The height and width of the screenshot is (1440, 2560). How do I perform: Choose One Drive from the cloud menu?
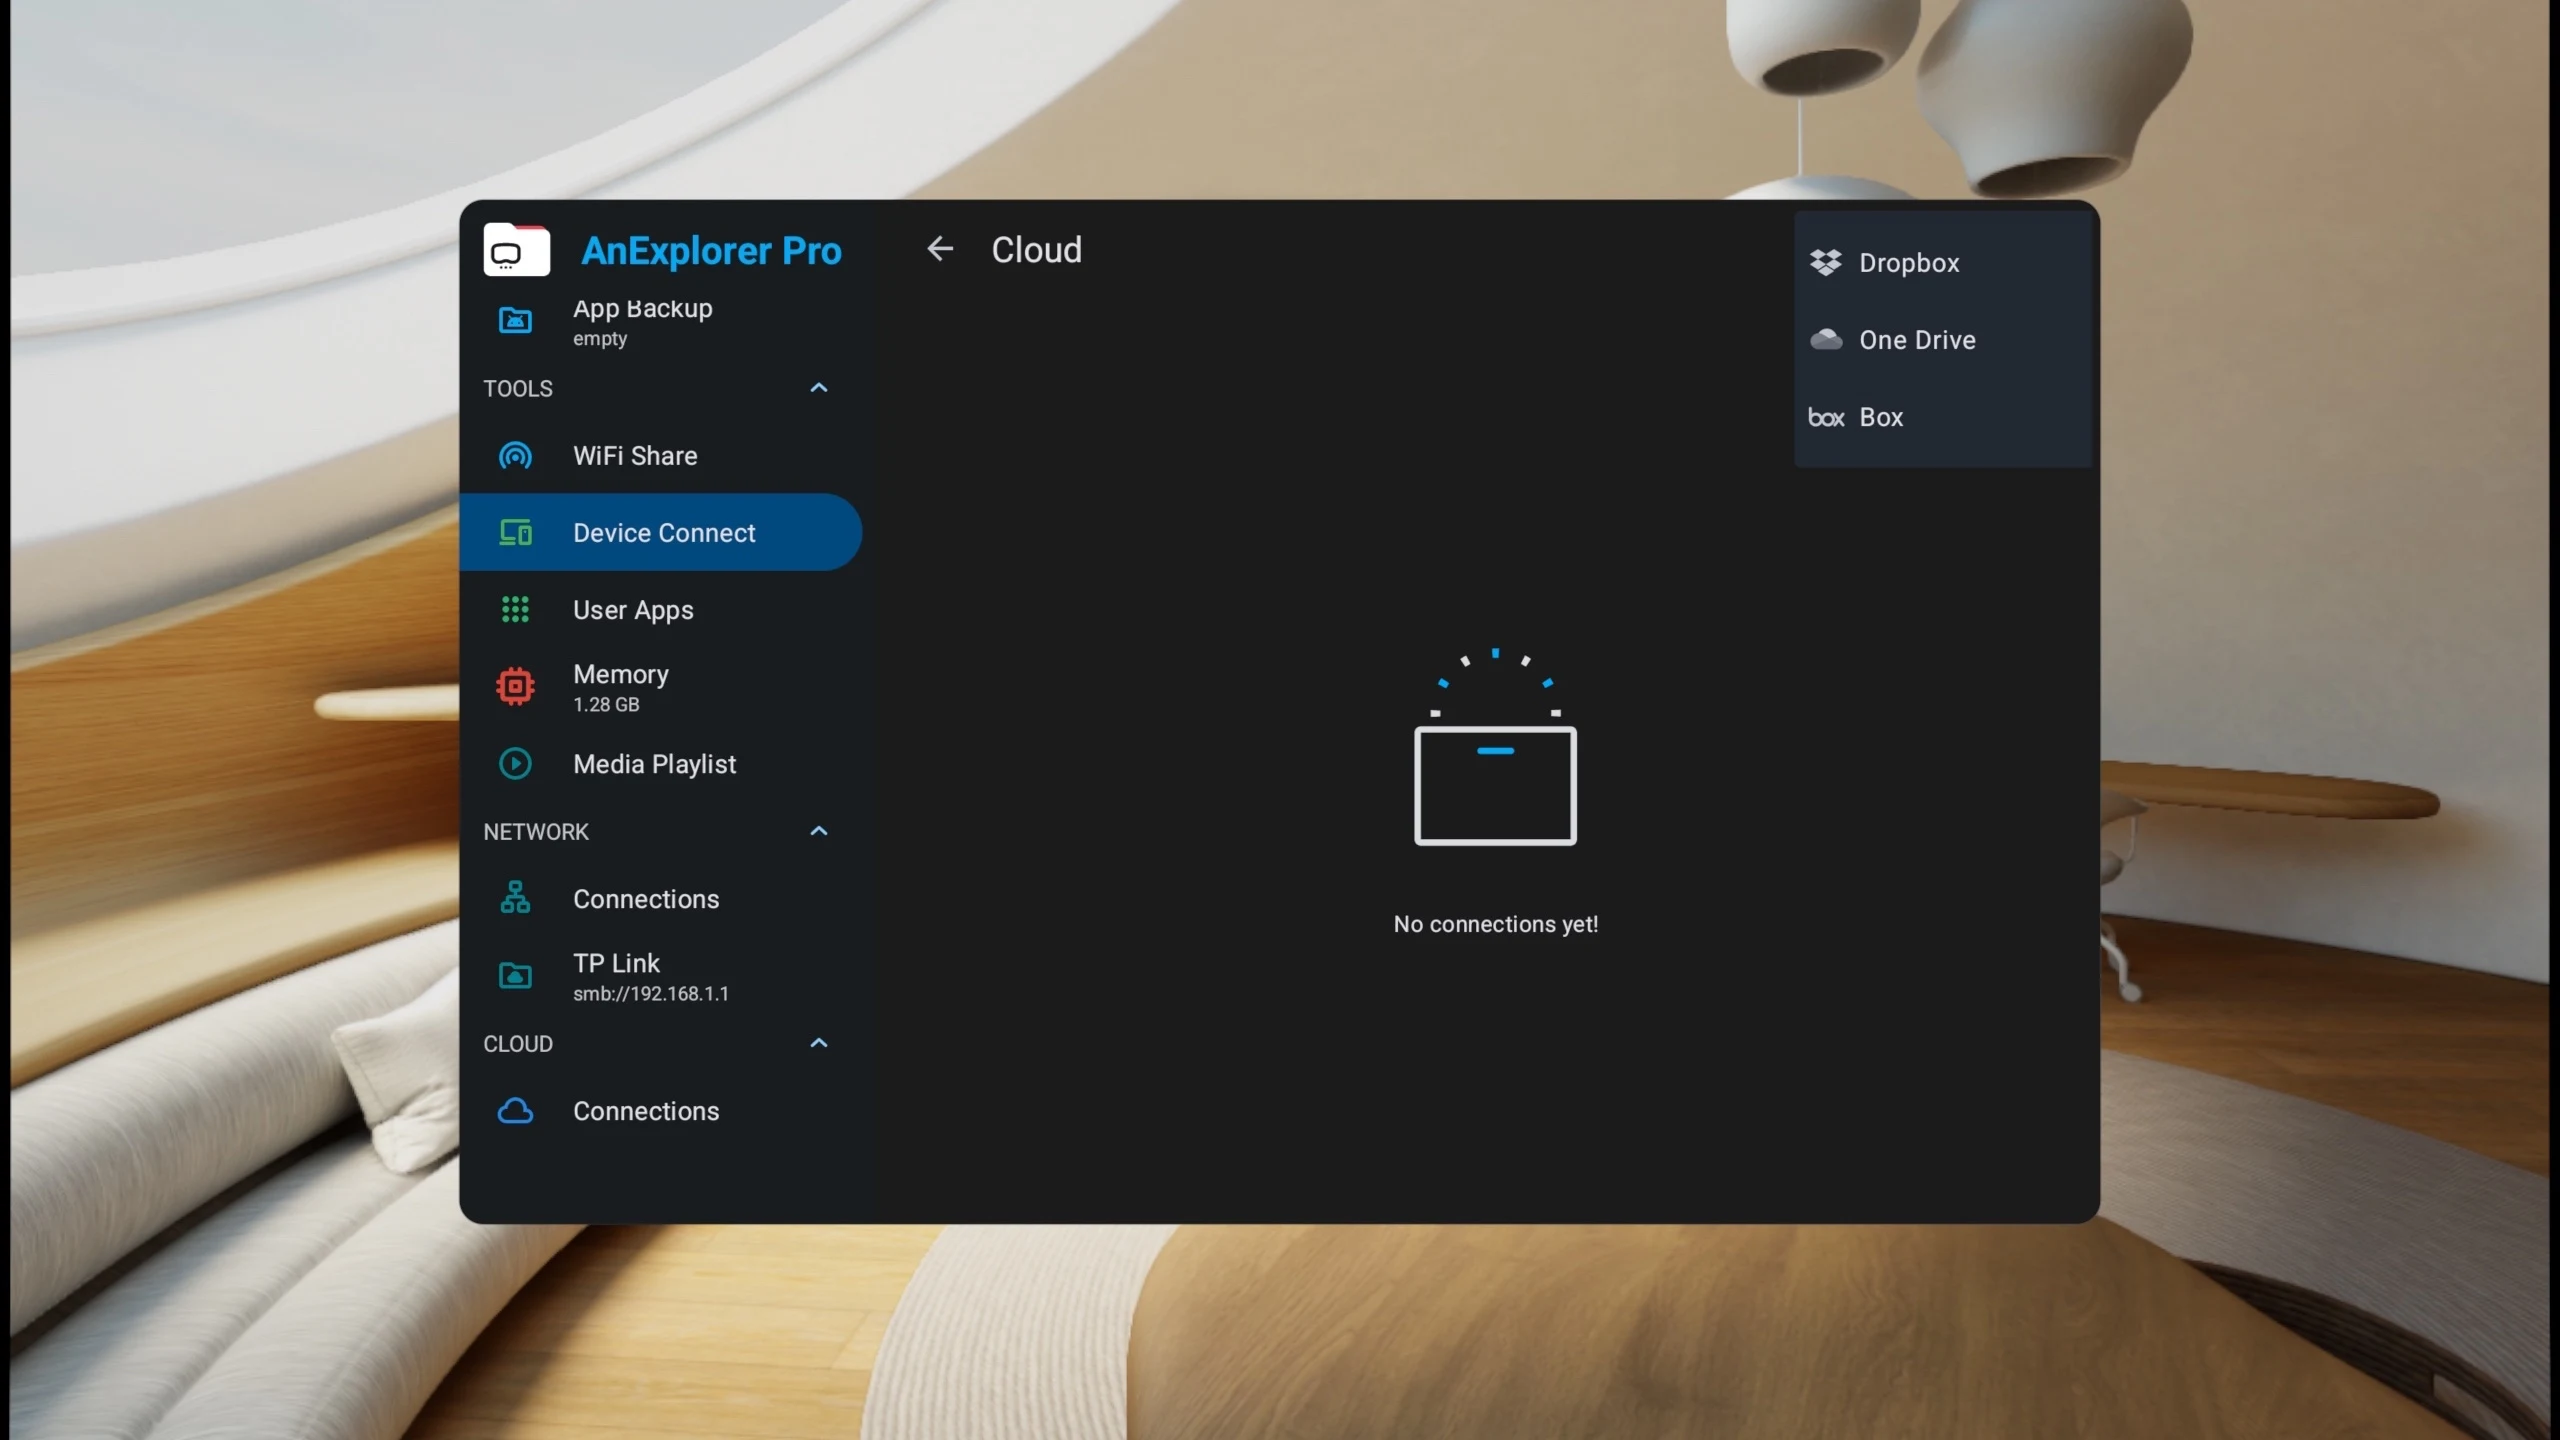click(x=1943, y=340)
